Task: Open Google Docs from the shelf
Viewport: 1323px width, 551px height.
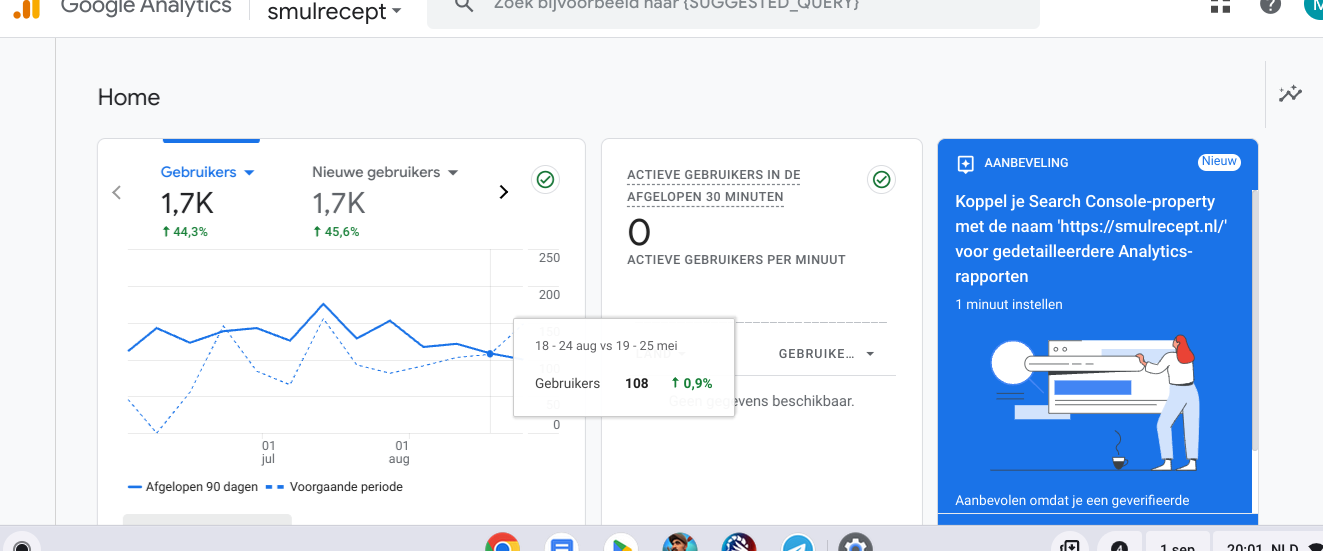Action: pyautogui.click(x=561, y=543)
